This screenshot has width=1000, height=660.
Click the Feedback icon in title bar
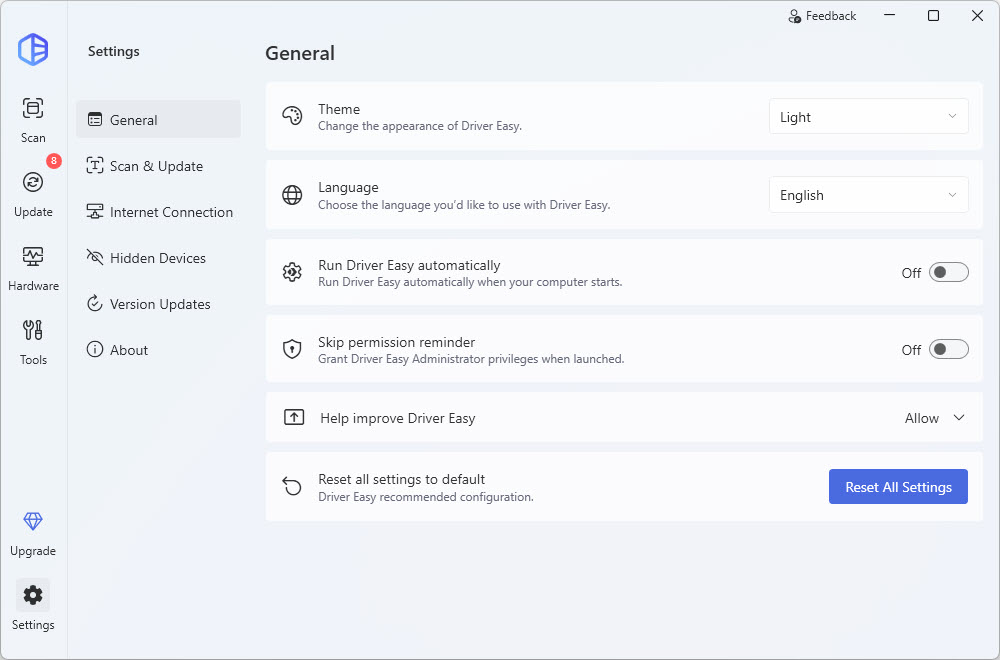coord(795,16)
